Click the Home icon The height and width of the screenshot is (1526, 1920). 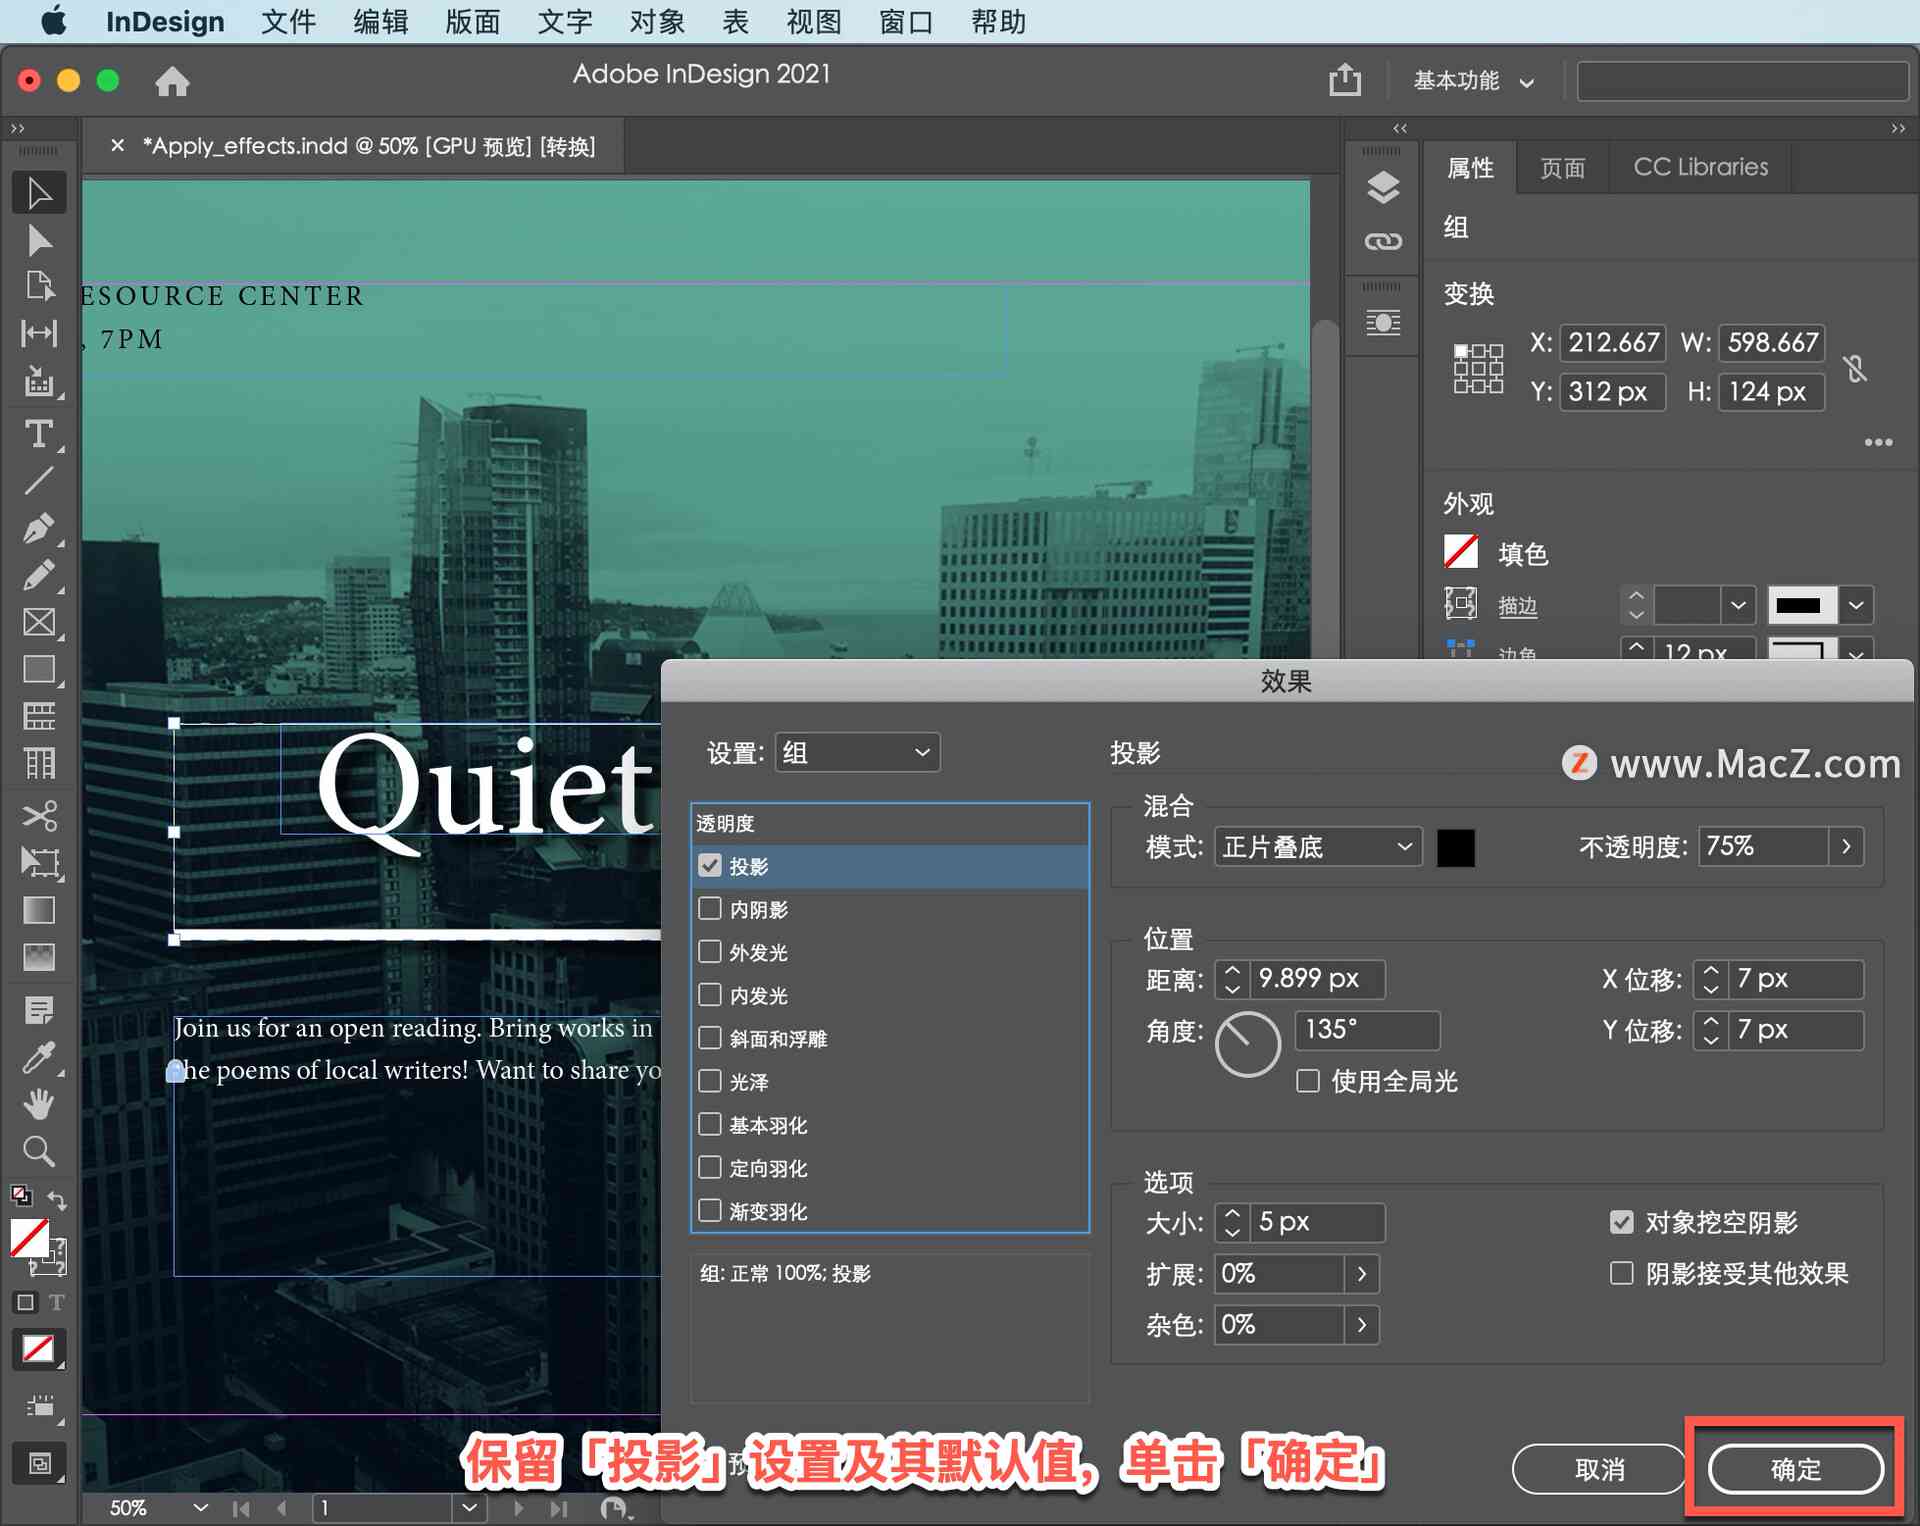[x=172, y=81]
